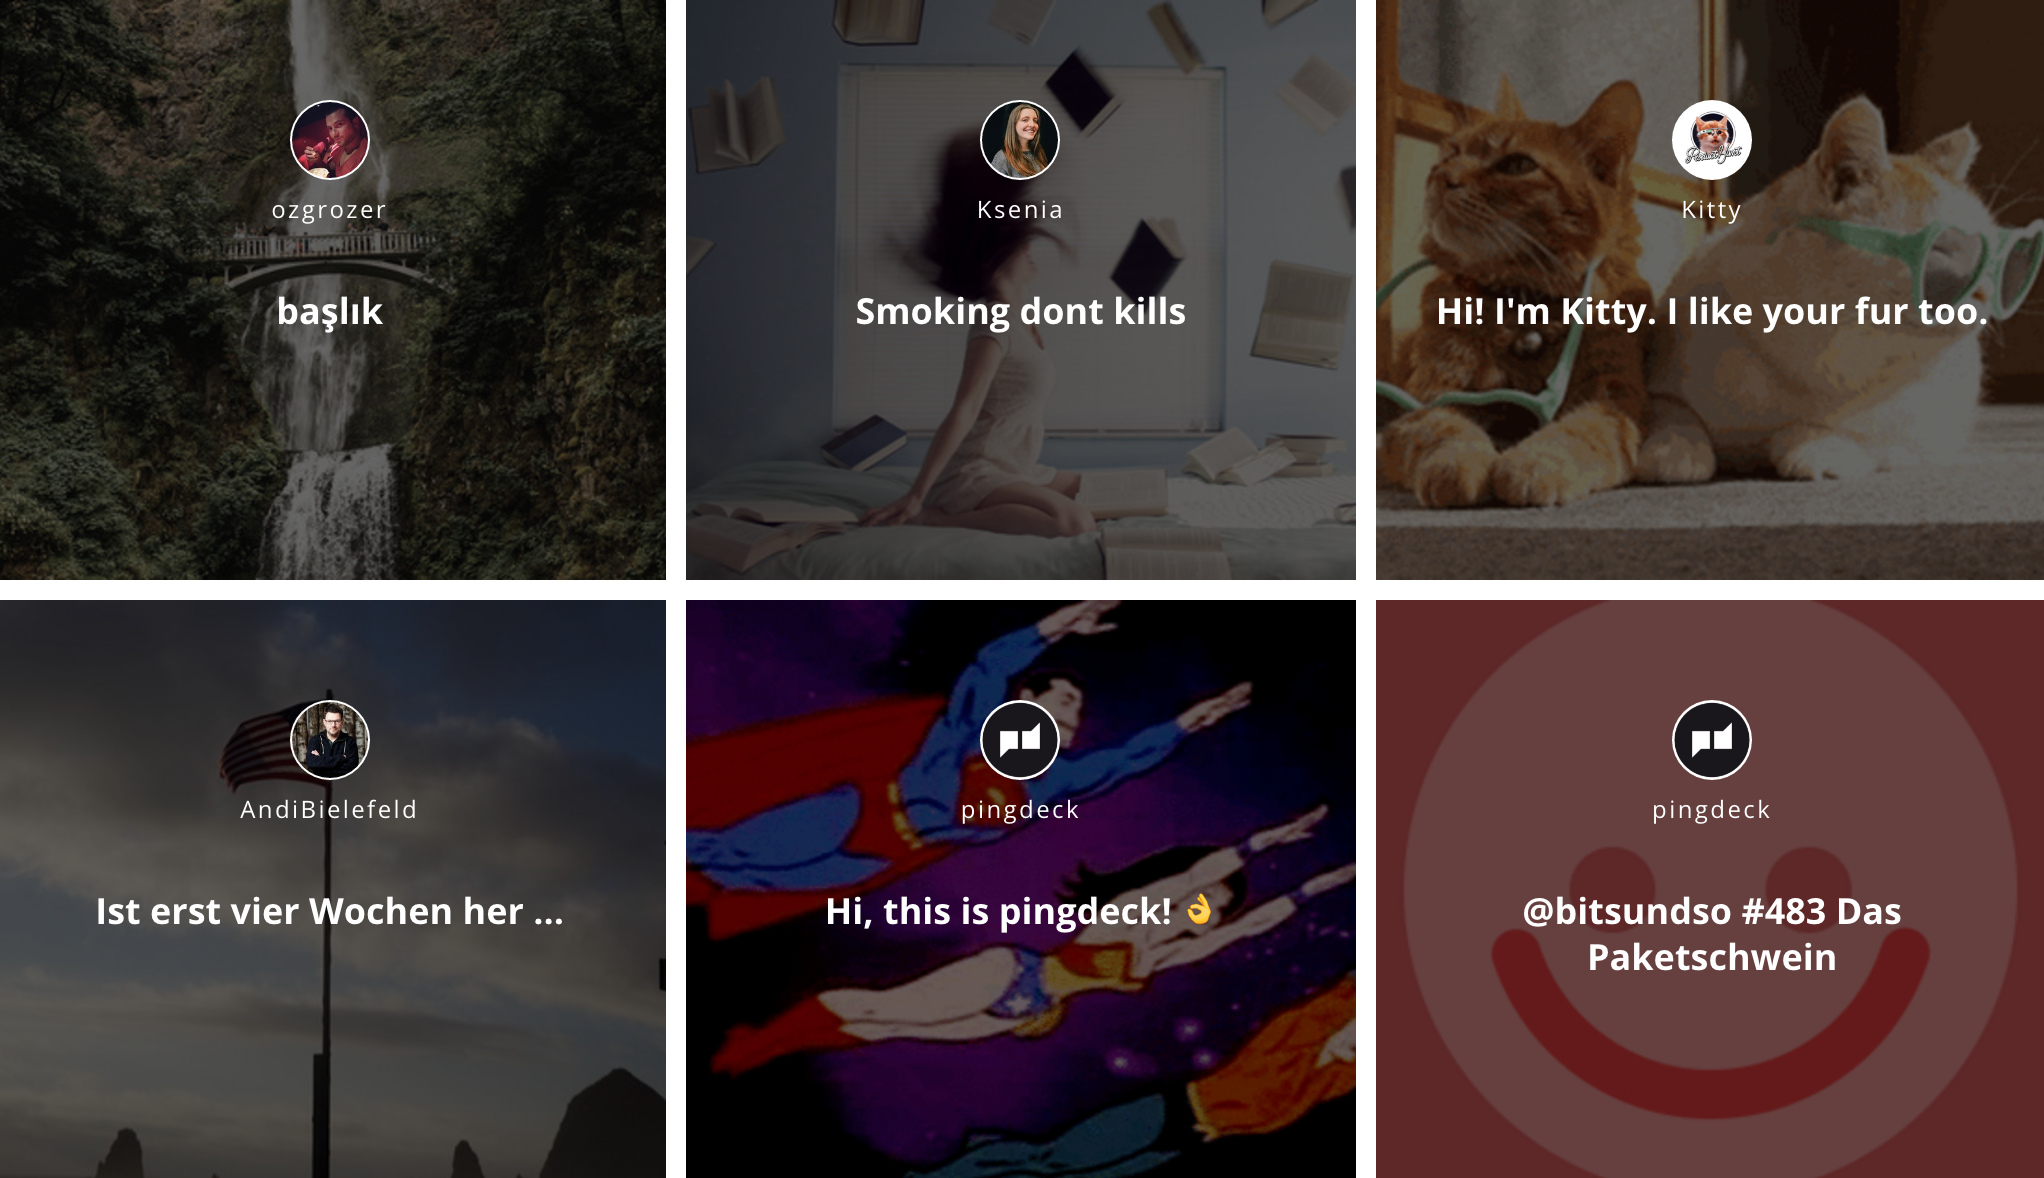Open pingdeck username on Superman card
This screenshot has height=1178, width=2044.
[x=1020, y=810]
